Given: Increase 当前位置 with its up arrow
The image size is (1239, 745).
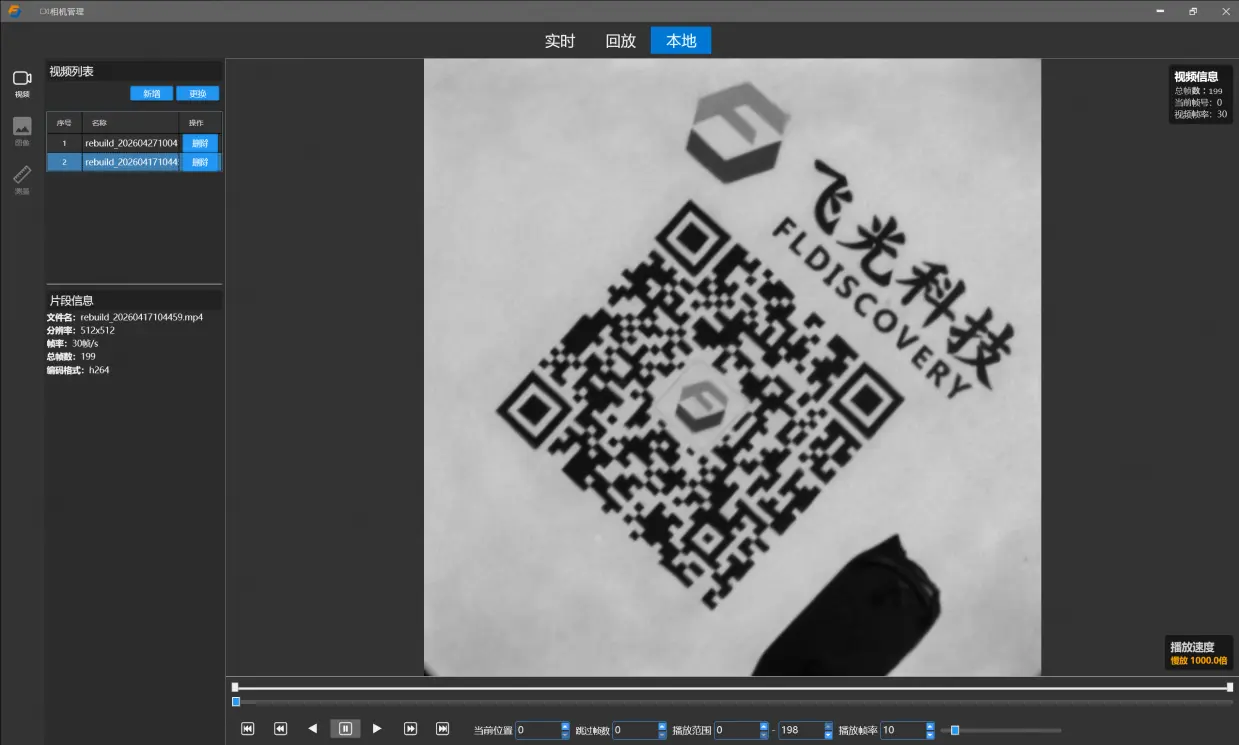Looking at the screenshot, I should pyautogui.click(x=565, y=726).
